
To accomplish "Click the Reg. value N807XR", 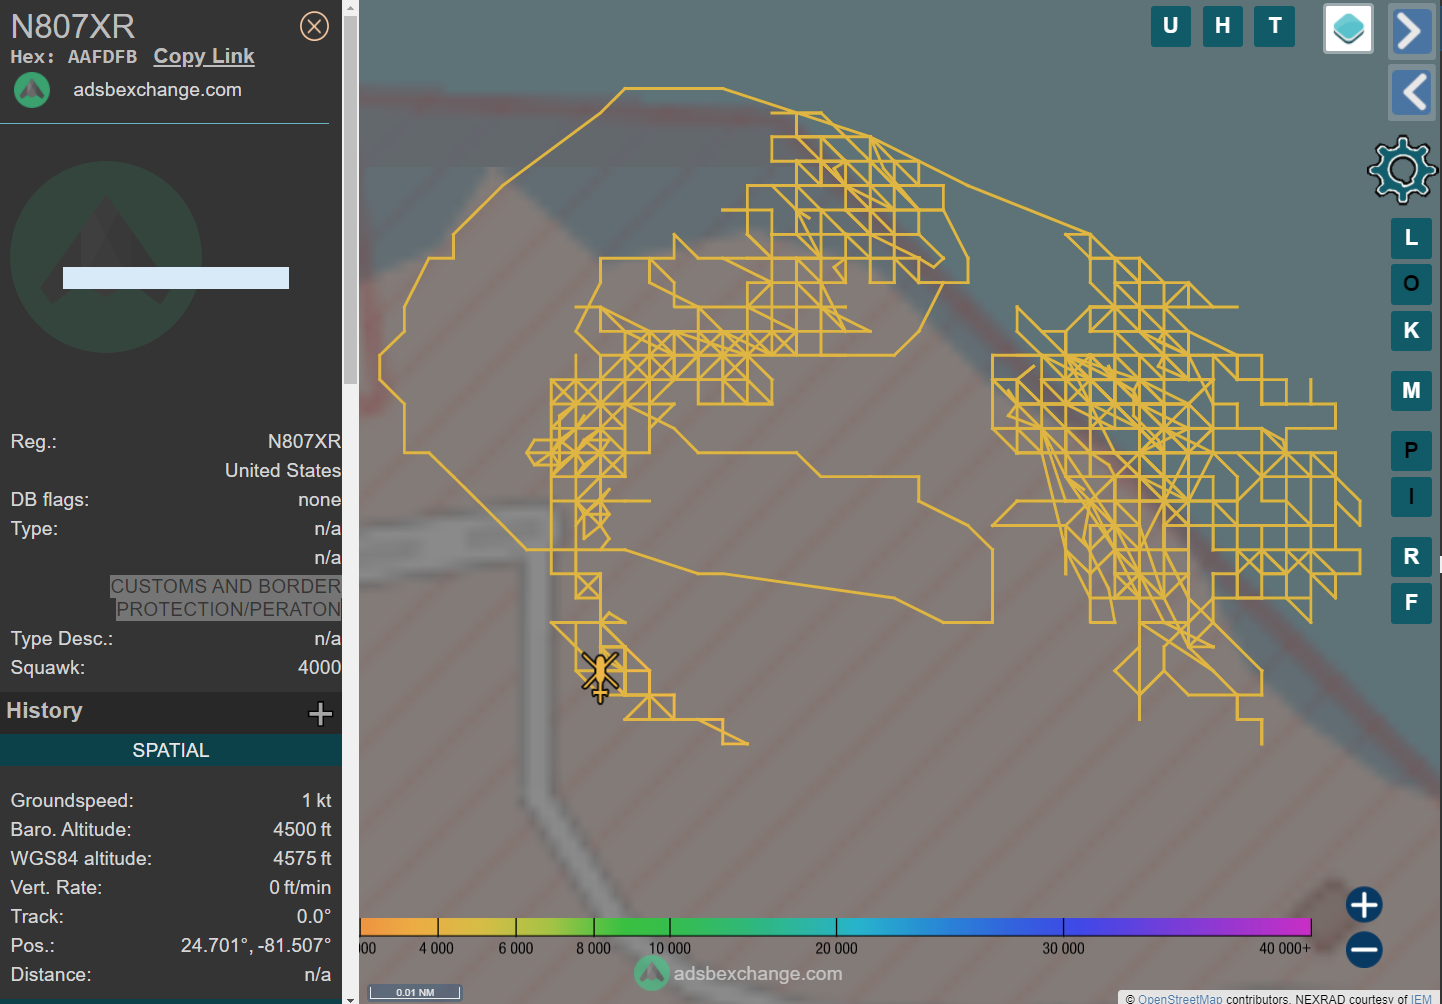I will click(304, 441).
